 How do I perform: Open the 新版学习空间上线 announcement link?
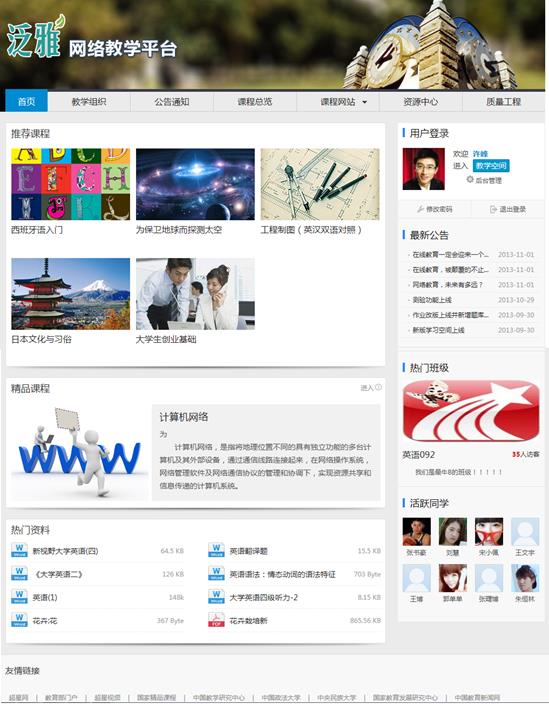[438, 330]
